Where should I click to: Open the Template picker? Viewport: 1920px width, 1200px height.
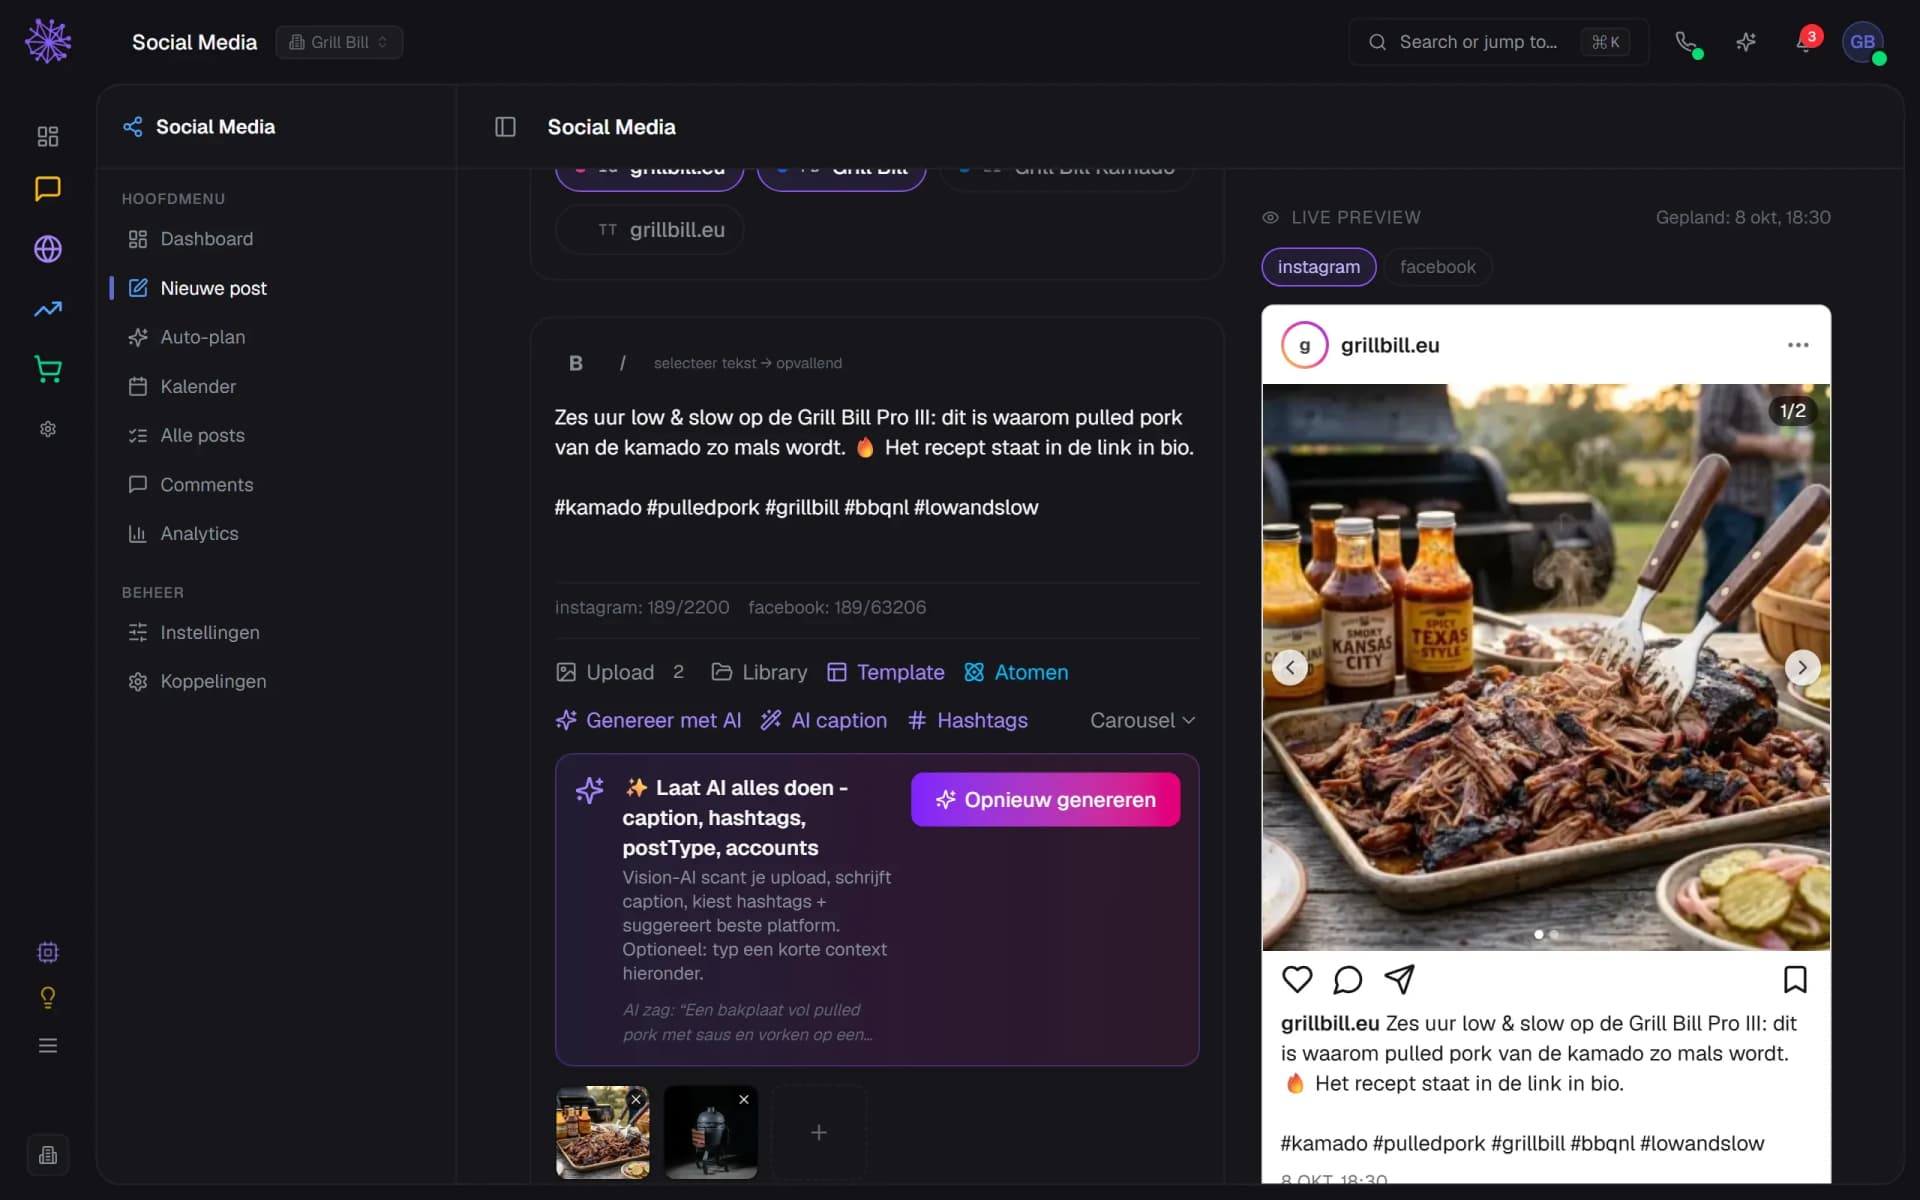(x=885, y=672)
